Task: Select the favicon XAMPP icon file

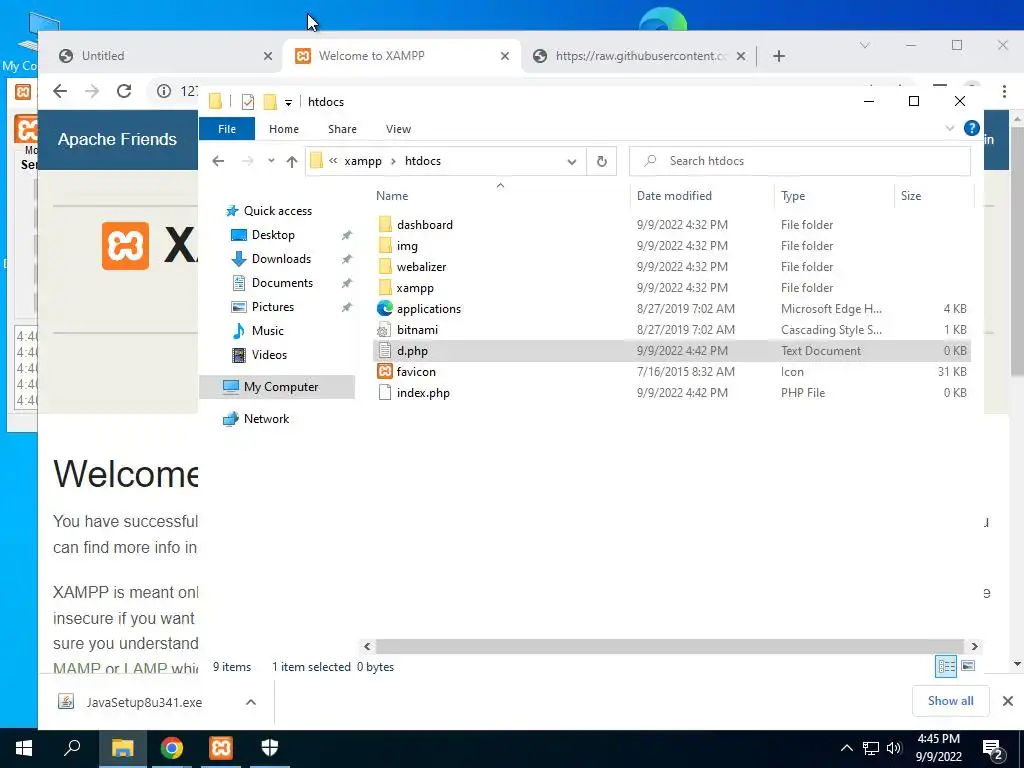Action: [x=385, y=372]
